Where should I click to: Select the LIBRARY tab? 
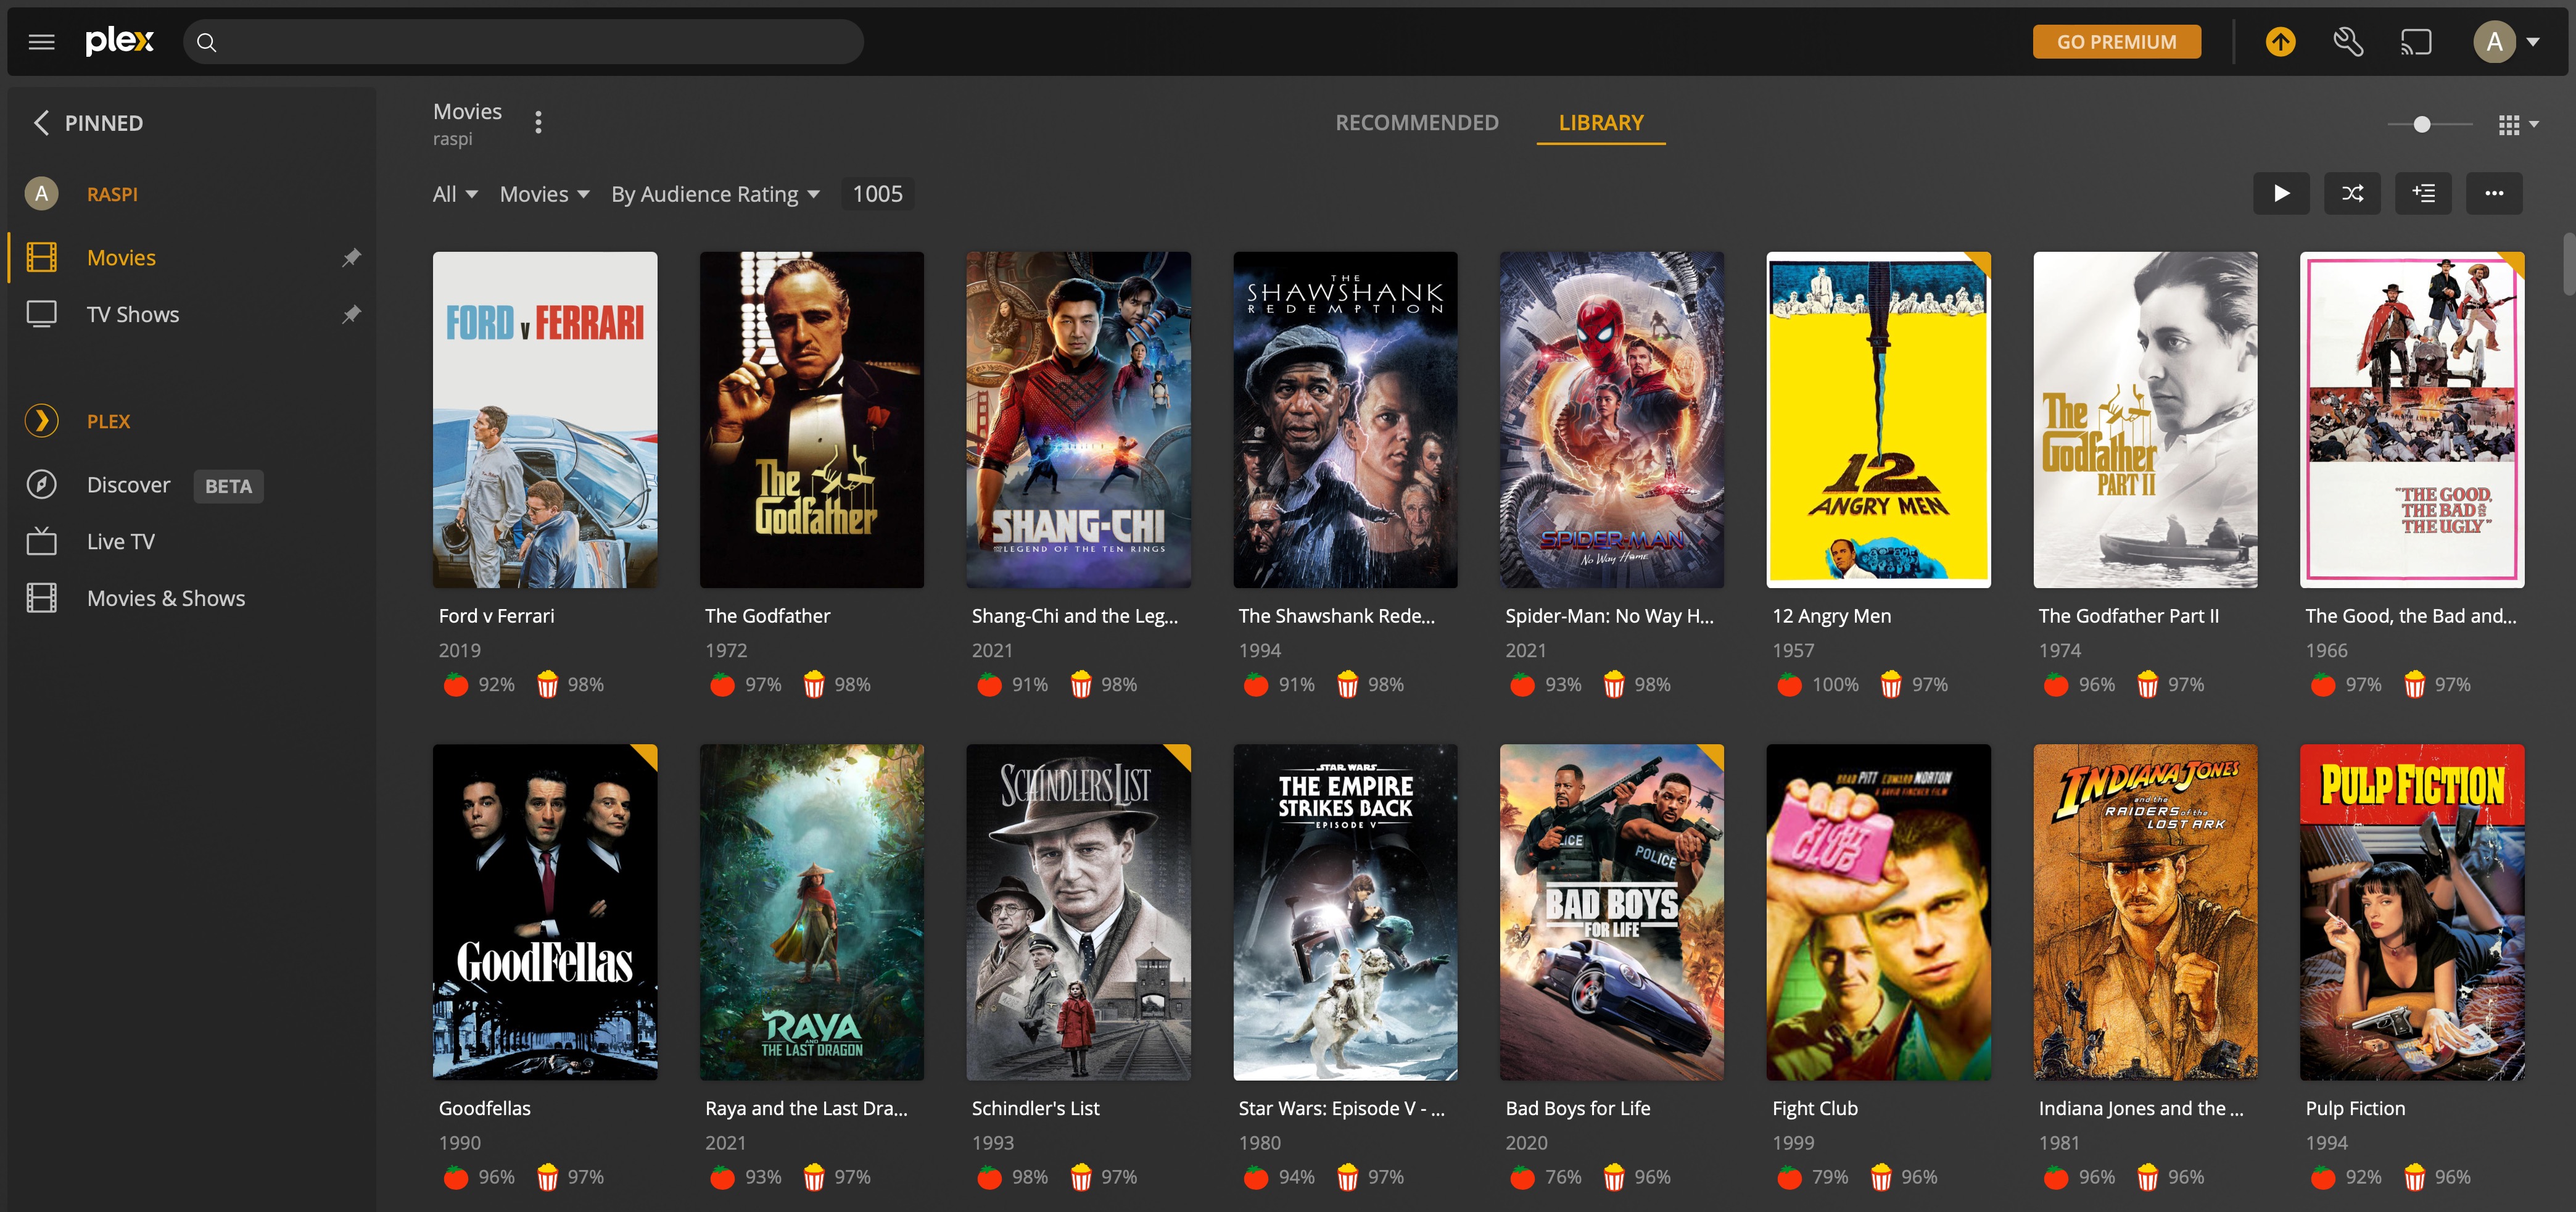pos(1600,122)
